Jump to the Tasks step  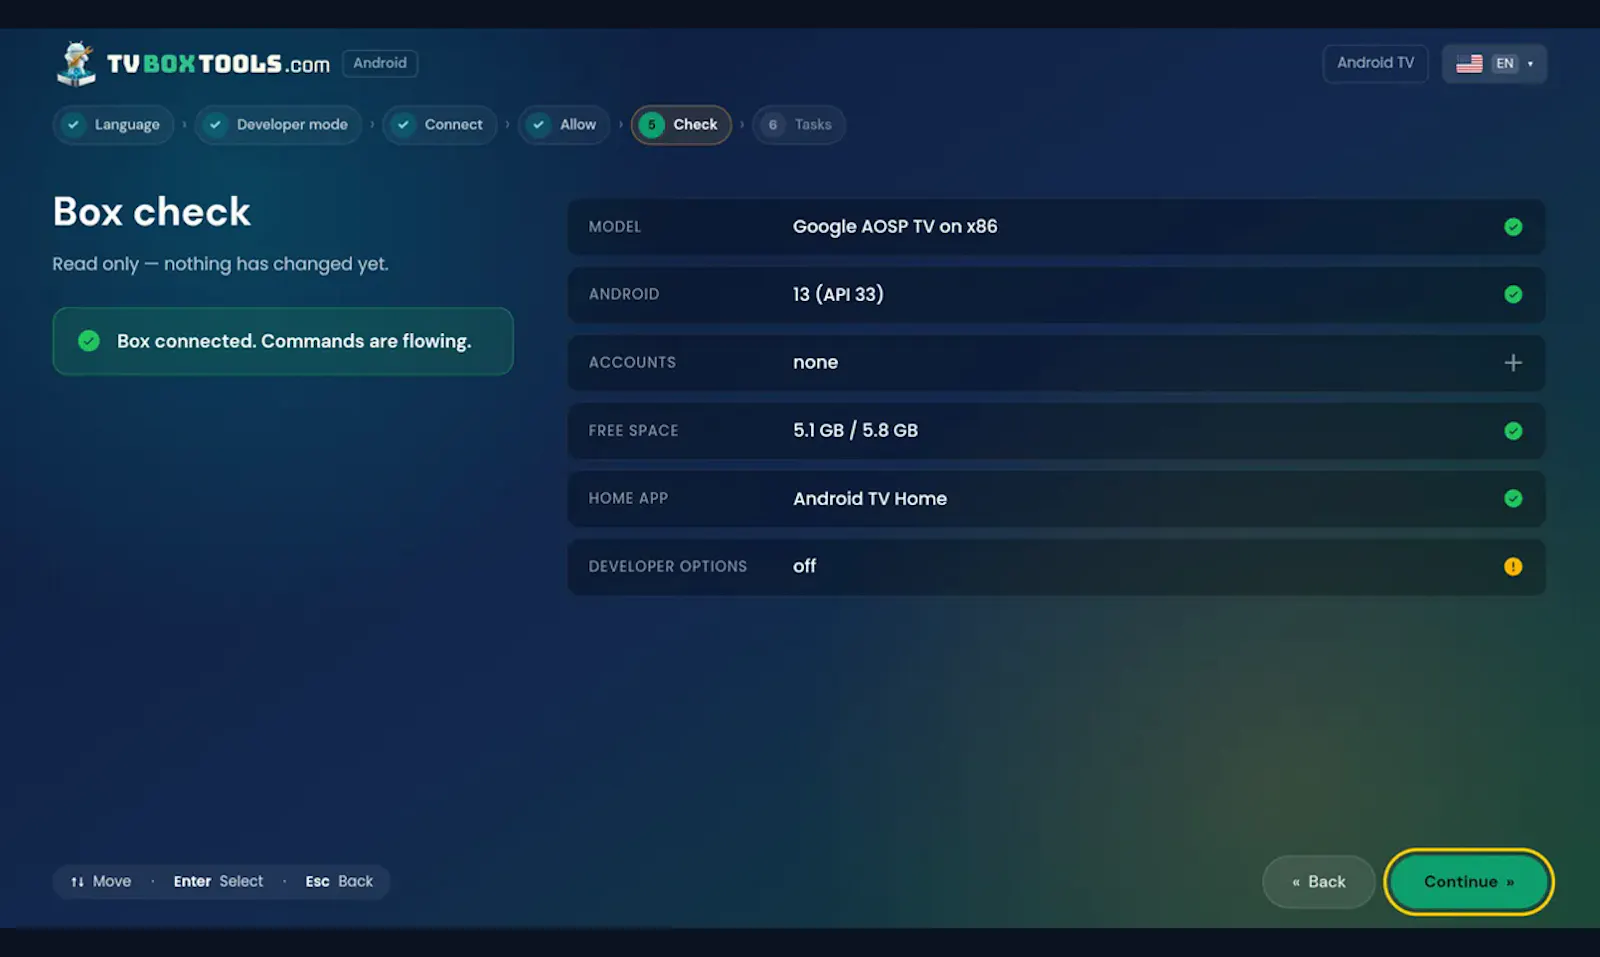[x=799, y=125]
